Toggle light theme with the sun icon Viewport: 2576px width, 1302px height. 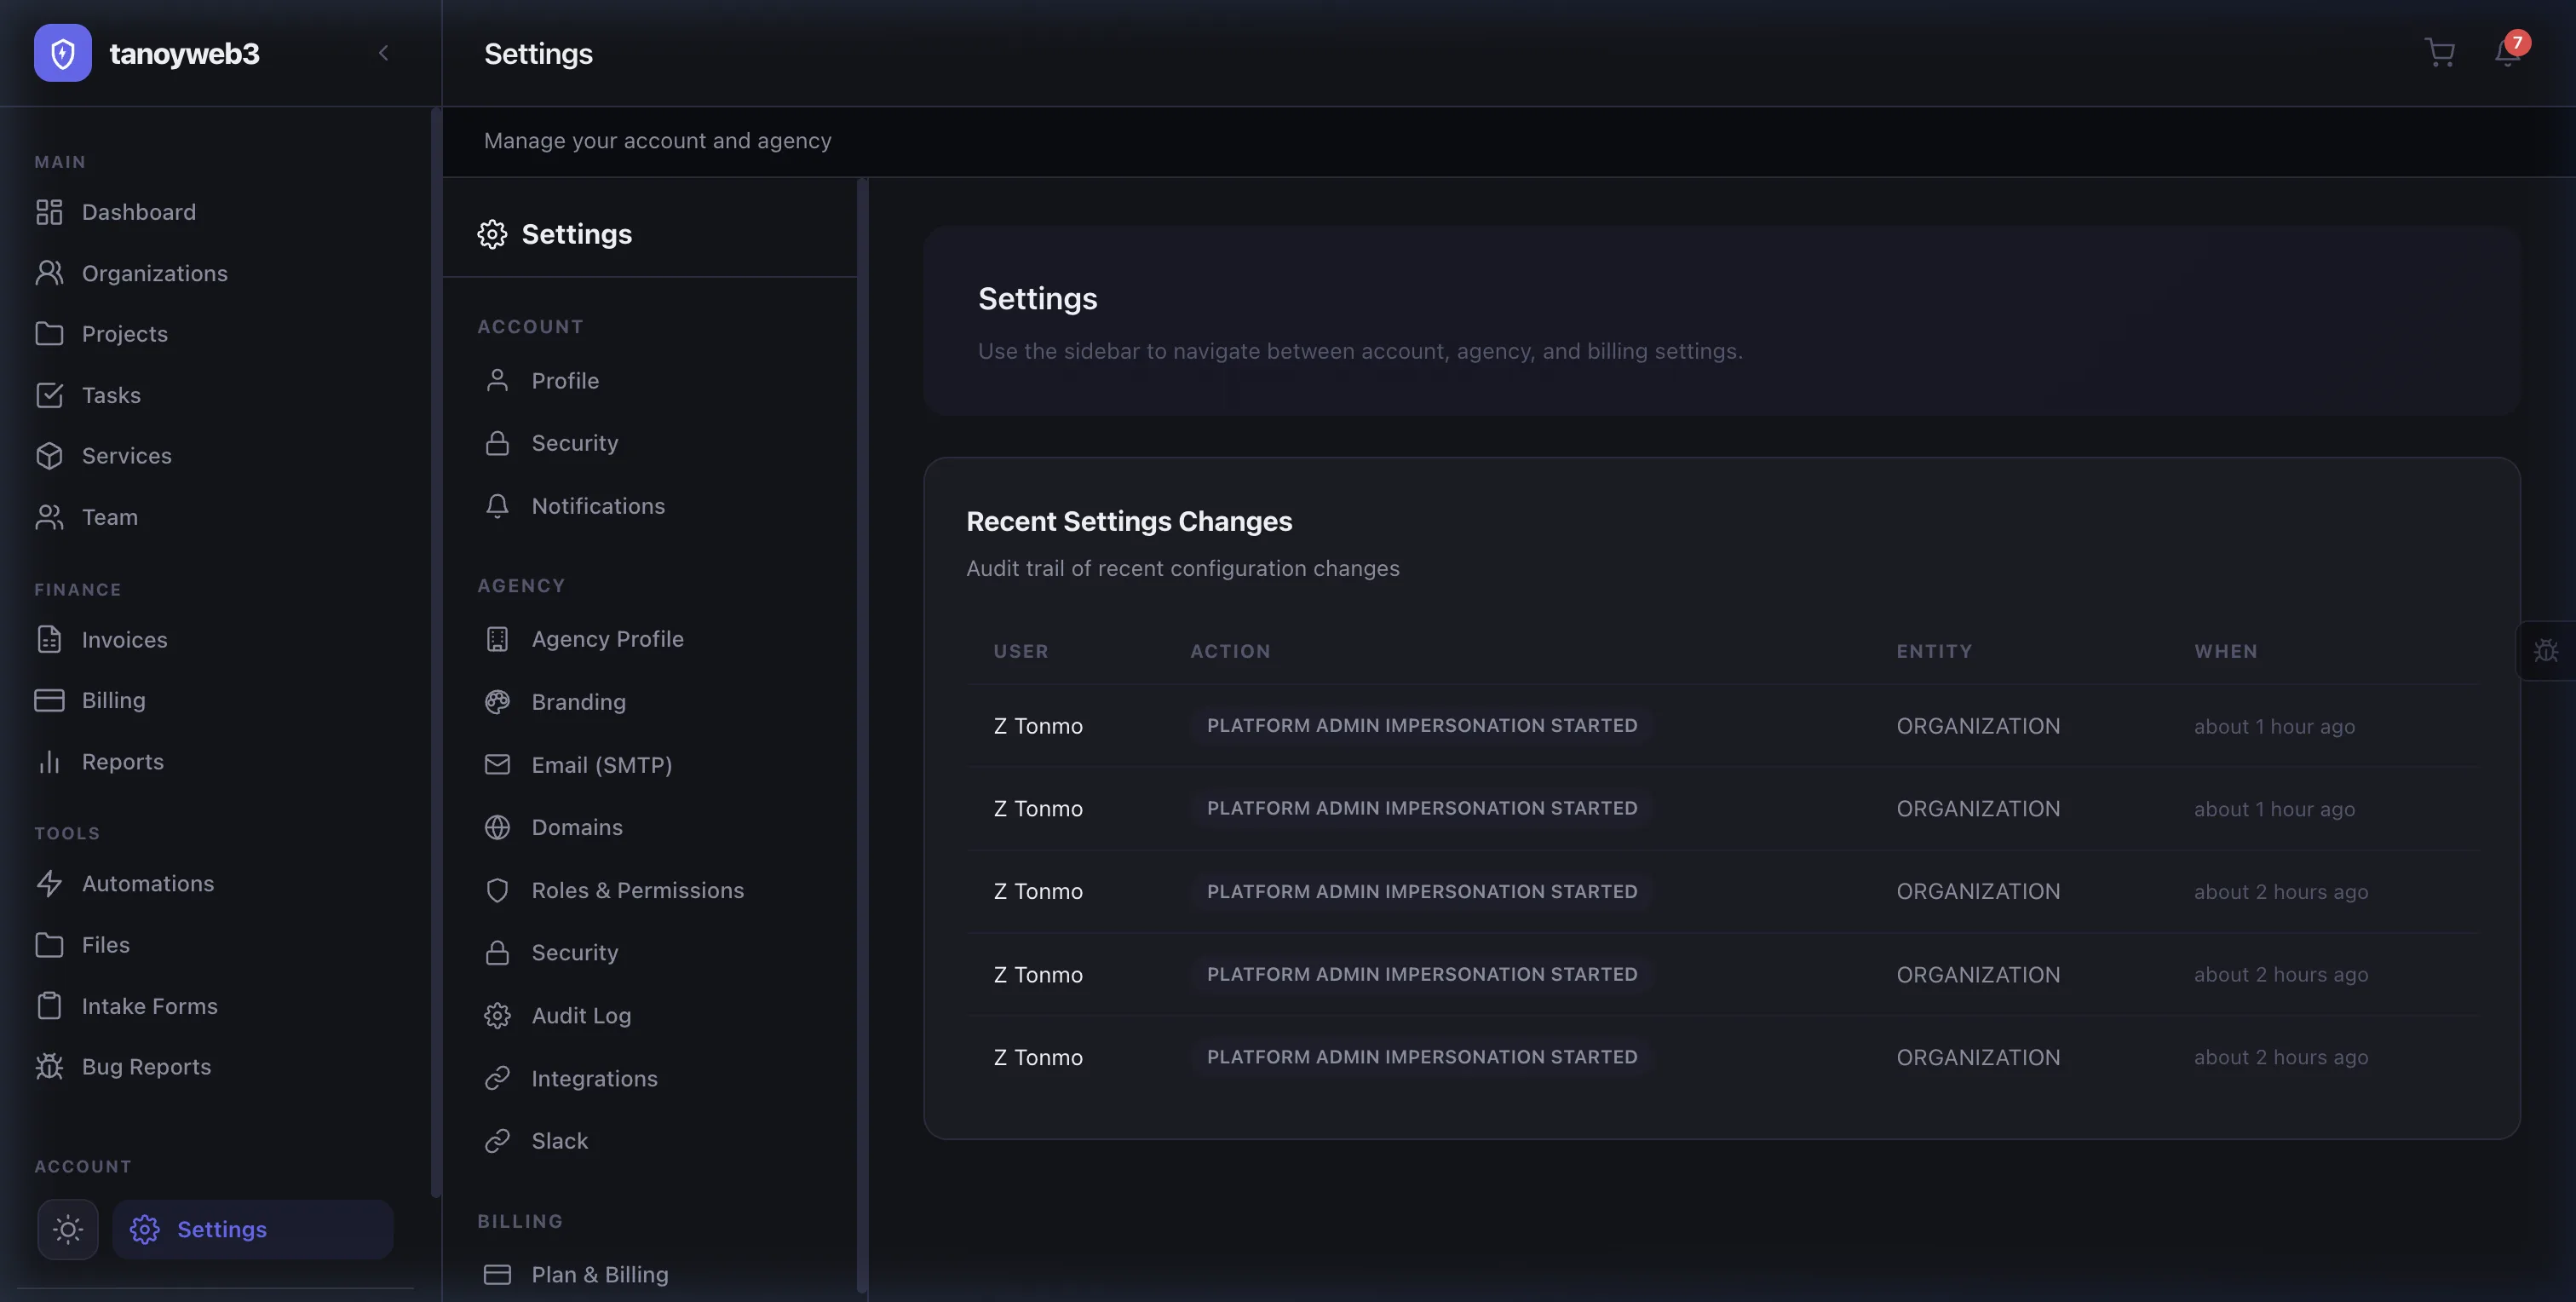[67, 1229]
